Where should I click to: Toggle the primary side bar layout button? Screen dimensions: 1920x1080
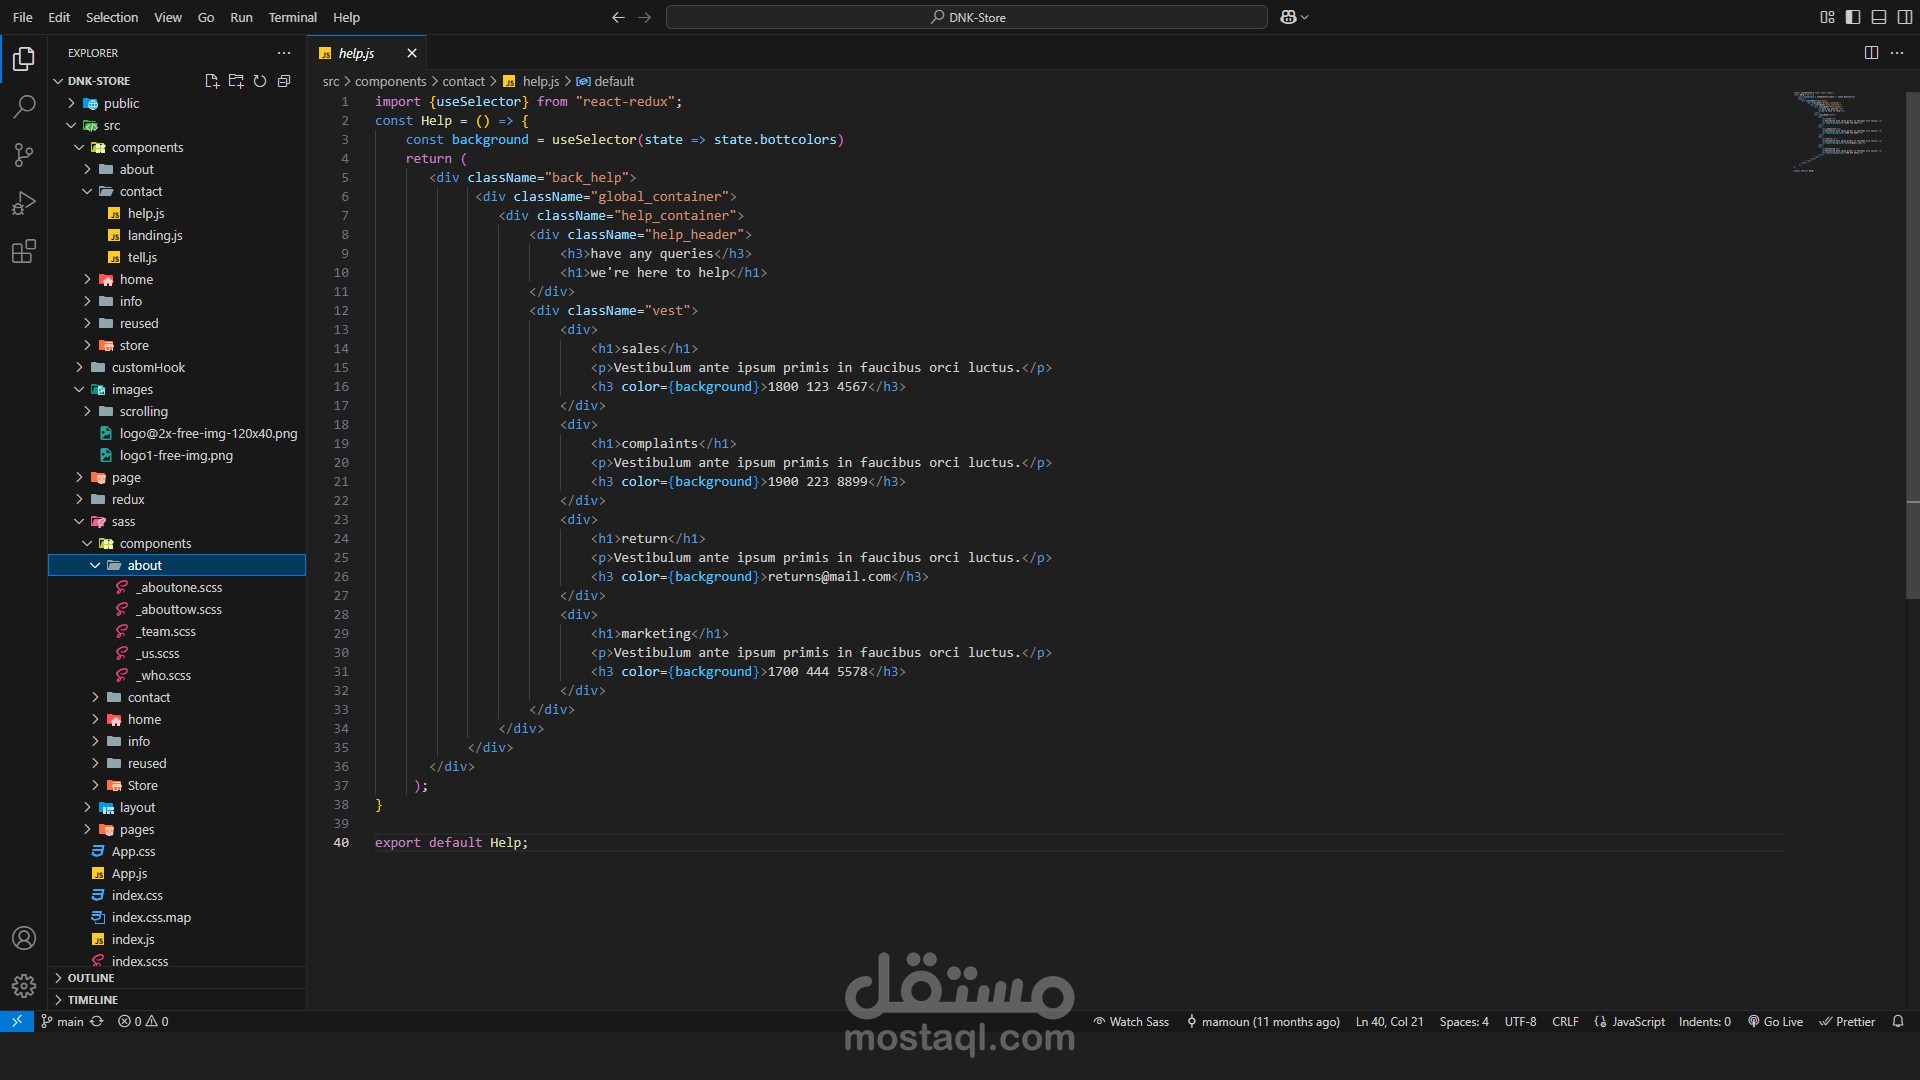pos(1853,17)
